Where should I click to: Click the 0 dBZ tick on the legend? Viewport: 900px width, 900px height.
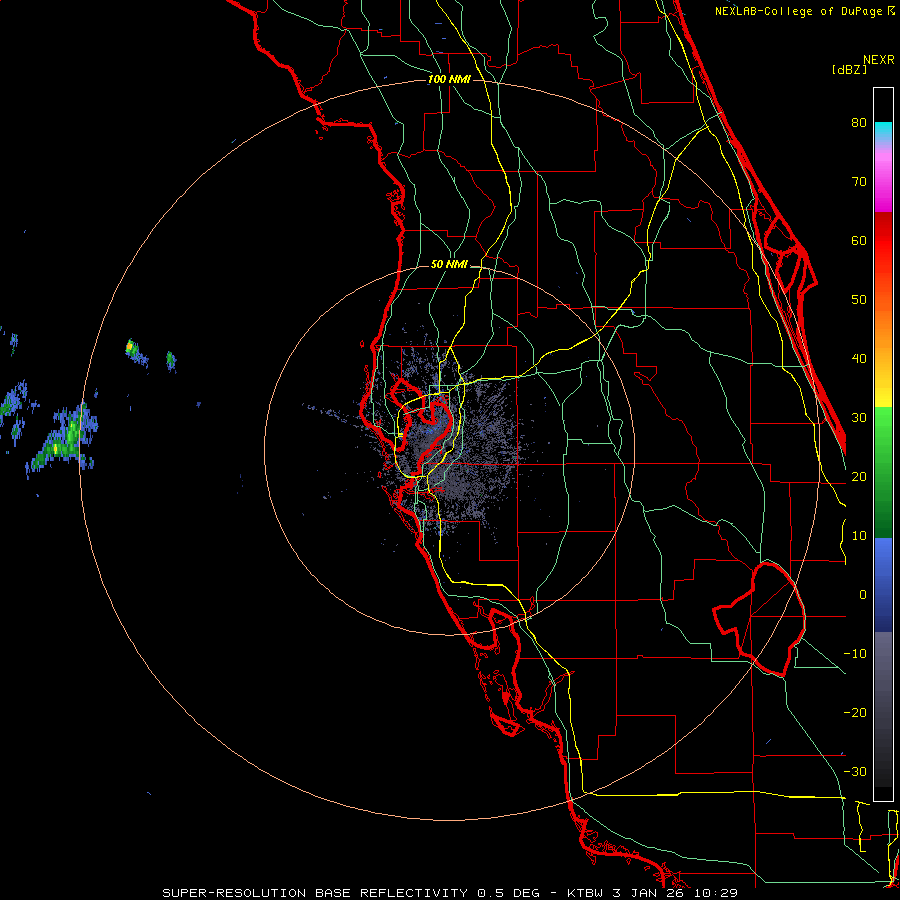[x=863, y=595]
